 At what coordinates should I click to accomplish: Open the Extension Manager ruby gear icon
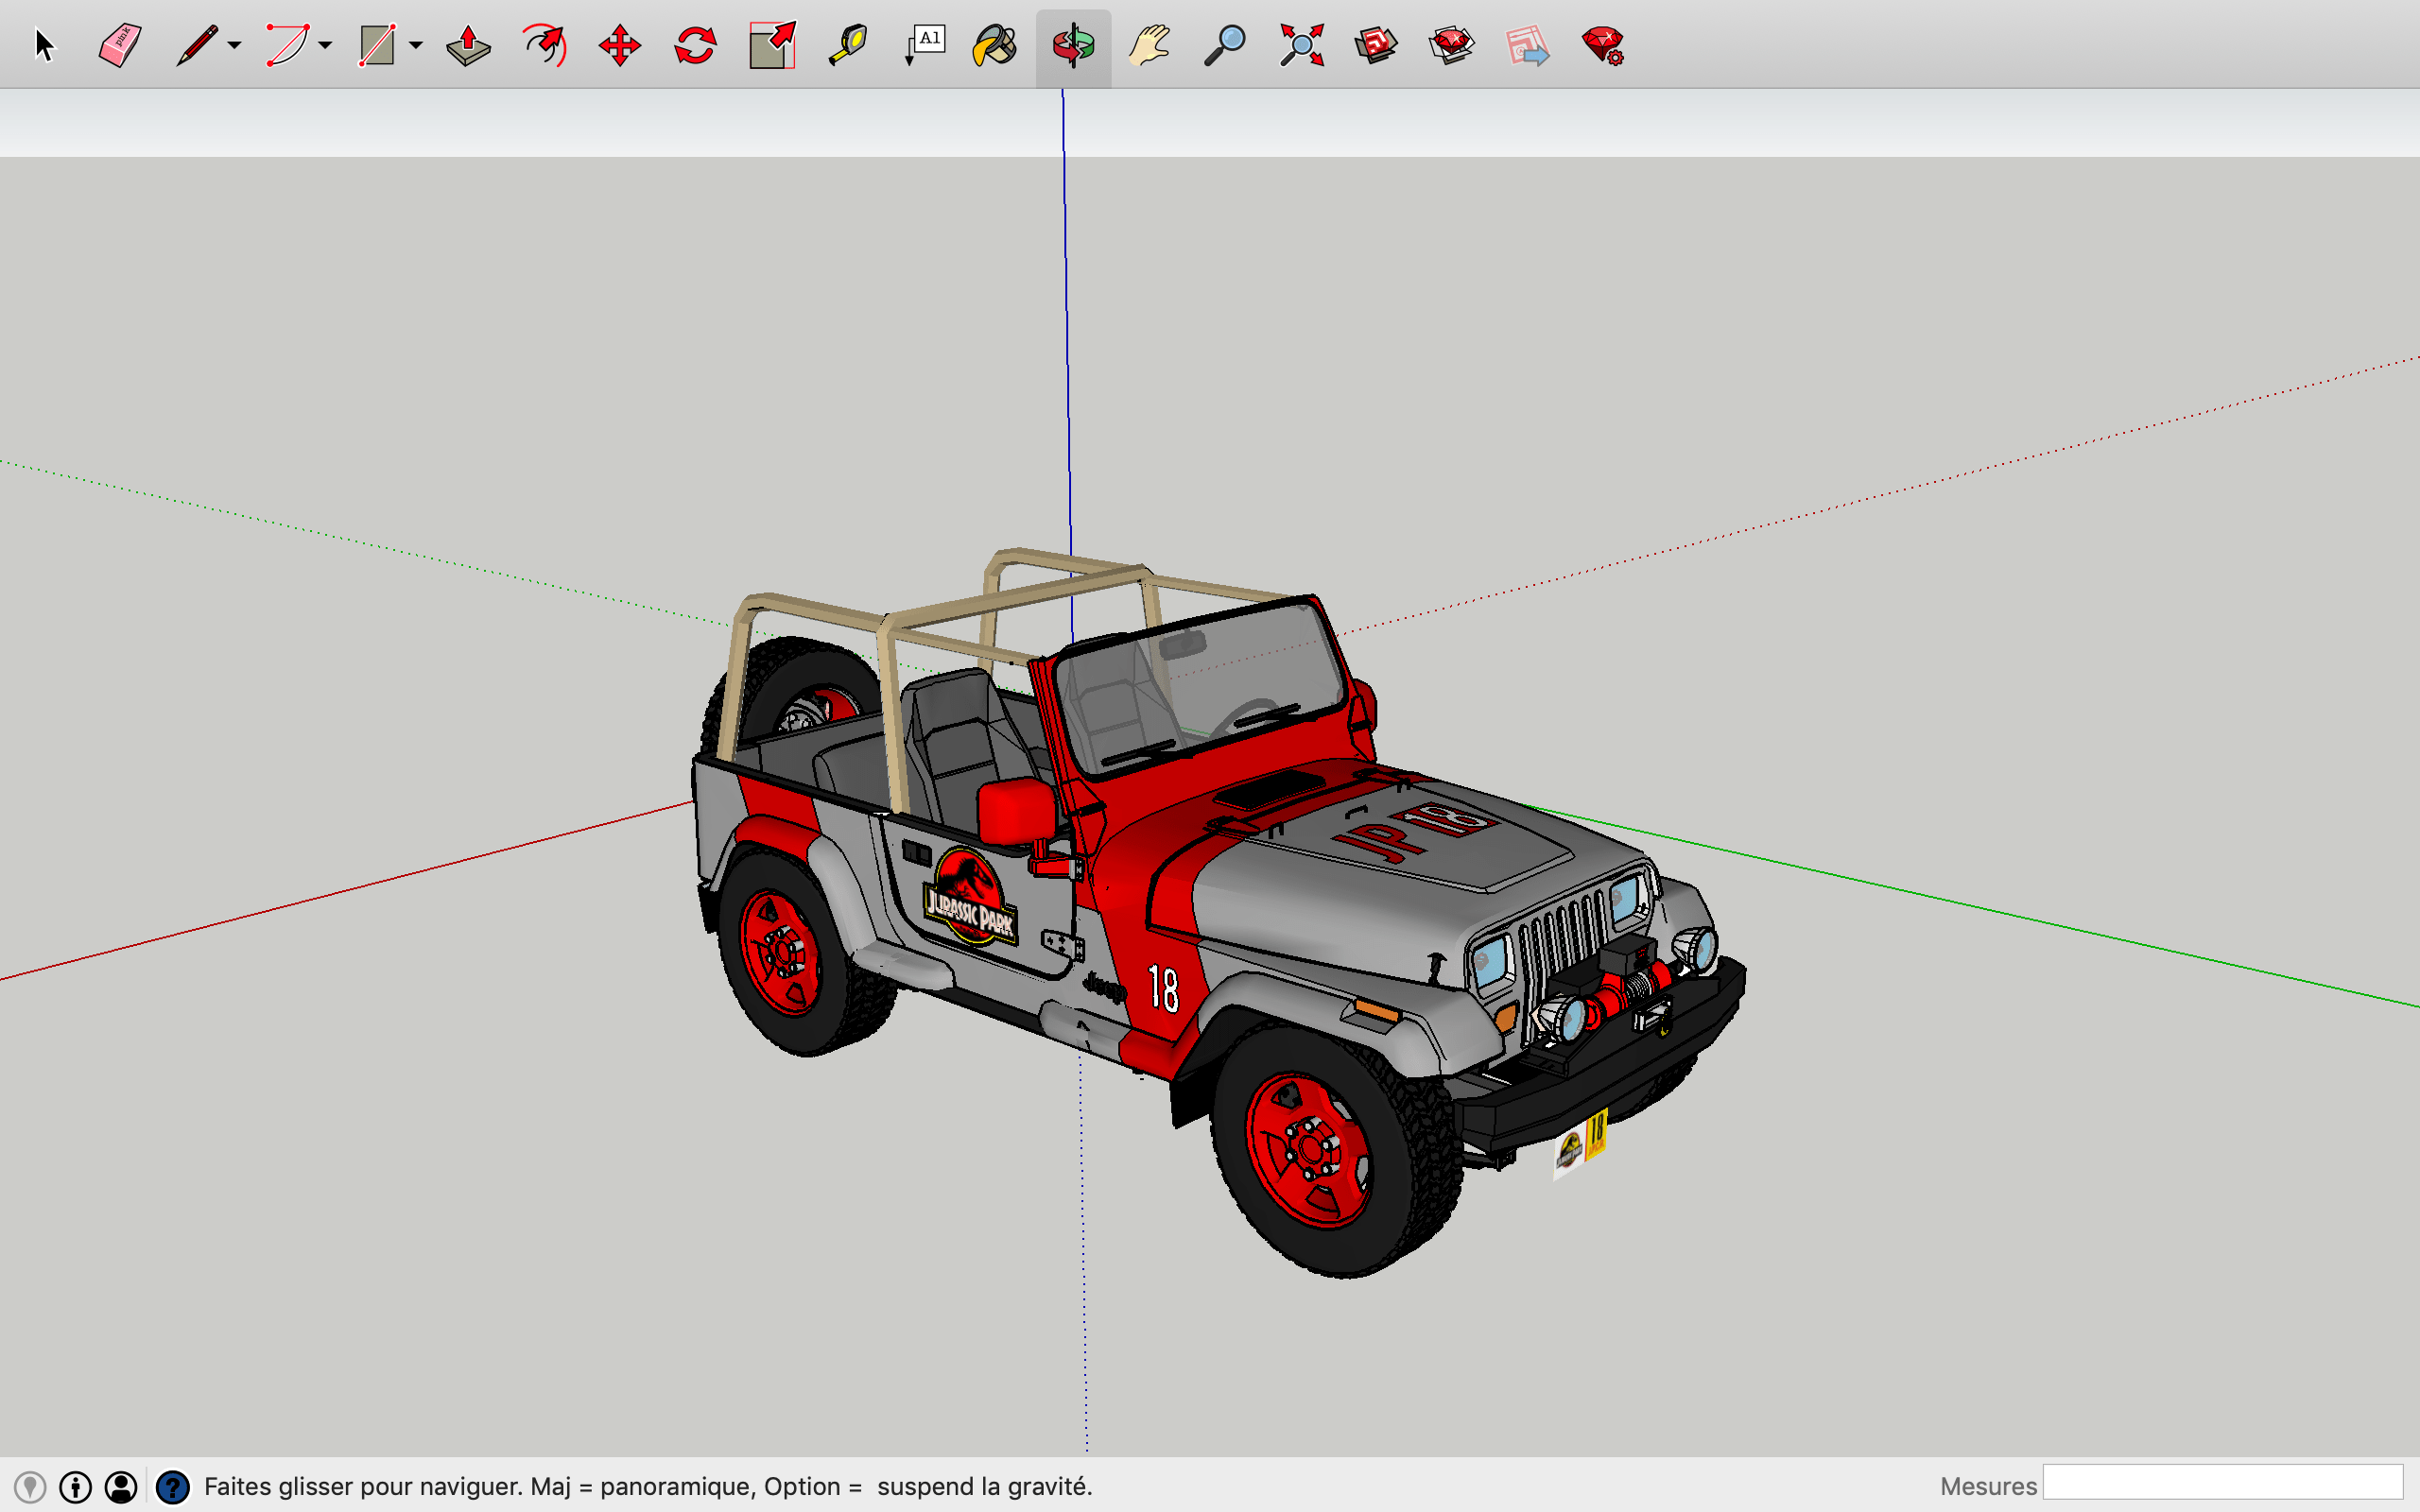[x=1603, y=46]
